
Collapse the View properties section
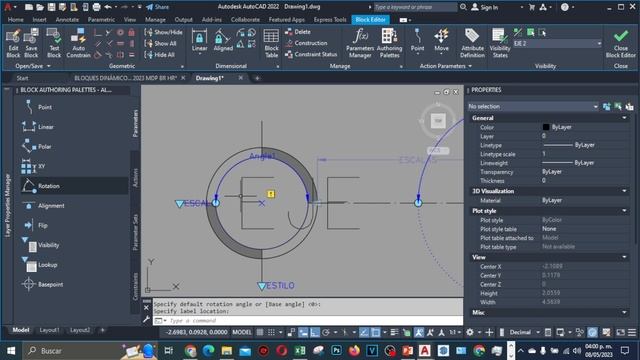tap(624, 257)
